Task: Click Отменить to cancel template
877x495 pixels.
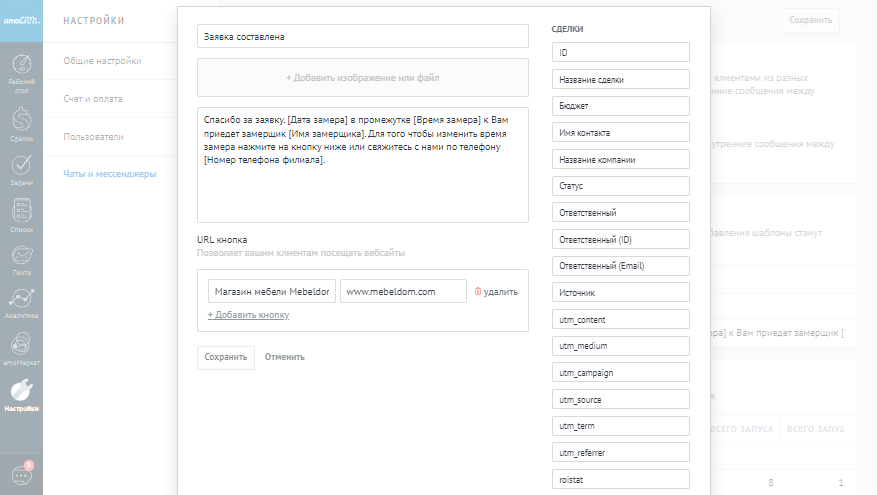Action: point(285,357)
